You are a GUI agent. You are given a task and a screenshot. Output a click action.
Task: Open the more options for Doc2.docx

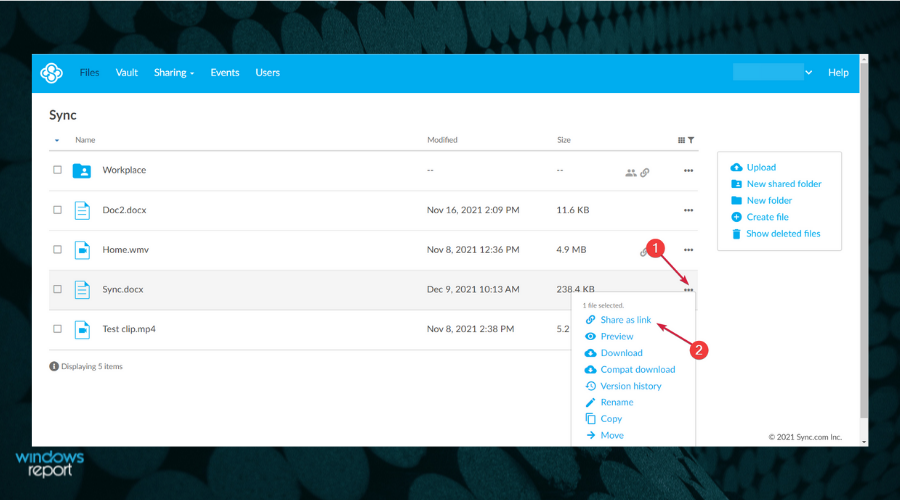coord(688,210)
